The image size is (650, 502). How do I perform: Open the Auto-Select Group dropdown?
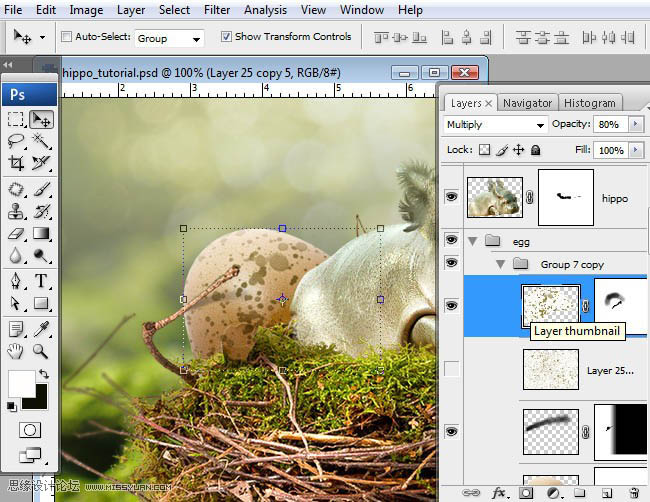tap(169, 39)
